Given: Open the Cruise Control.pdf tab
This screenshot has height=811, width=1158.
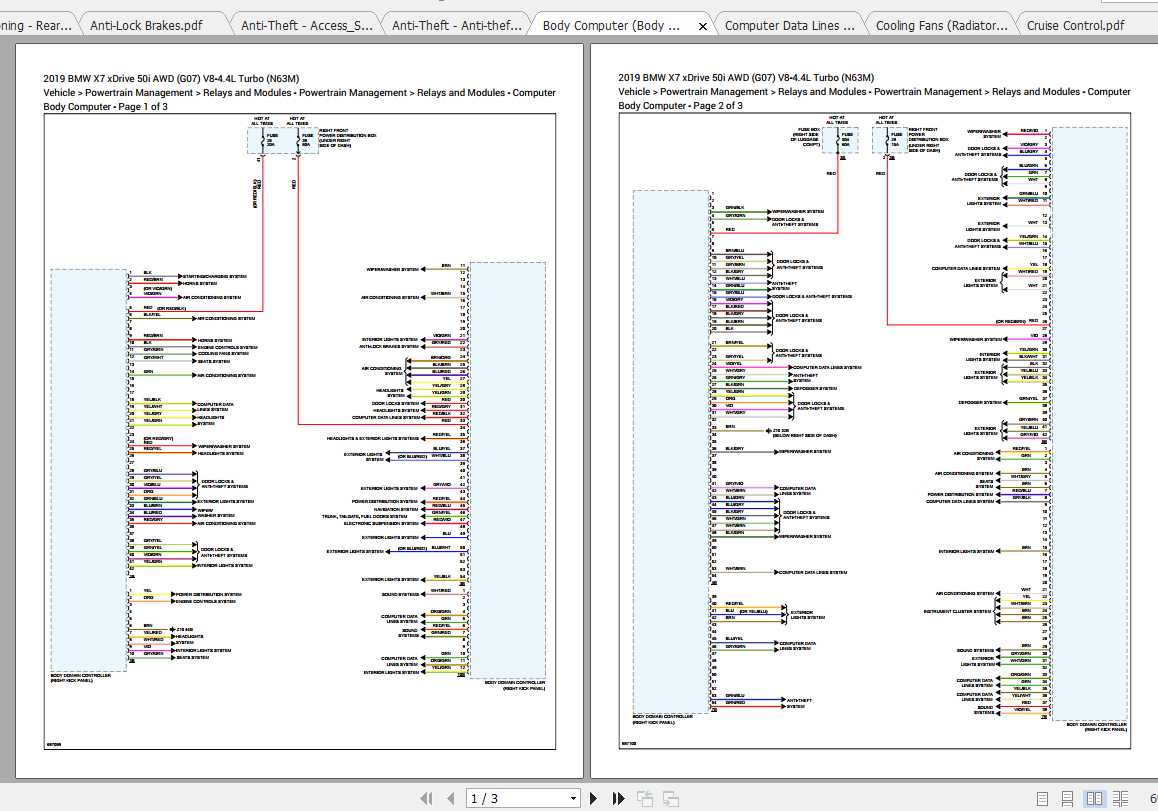Looking at the screenshot, I should click(x=1075, y=25).
